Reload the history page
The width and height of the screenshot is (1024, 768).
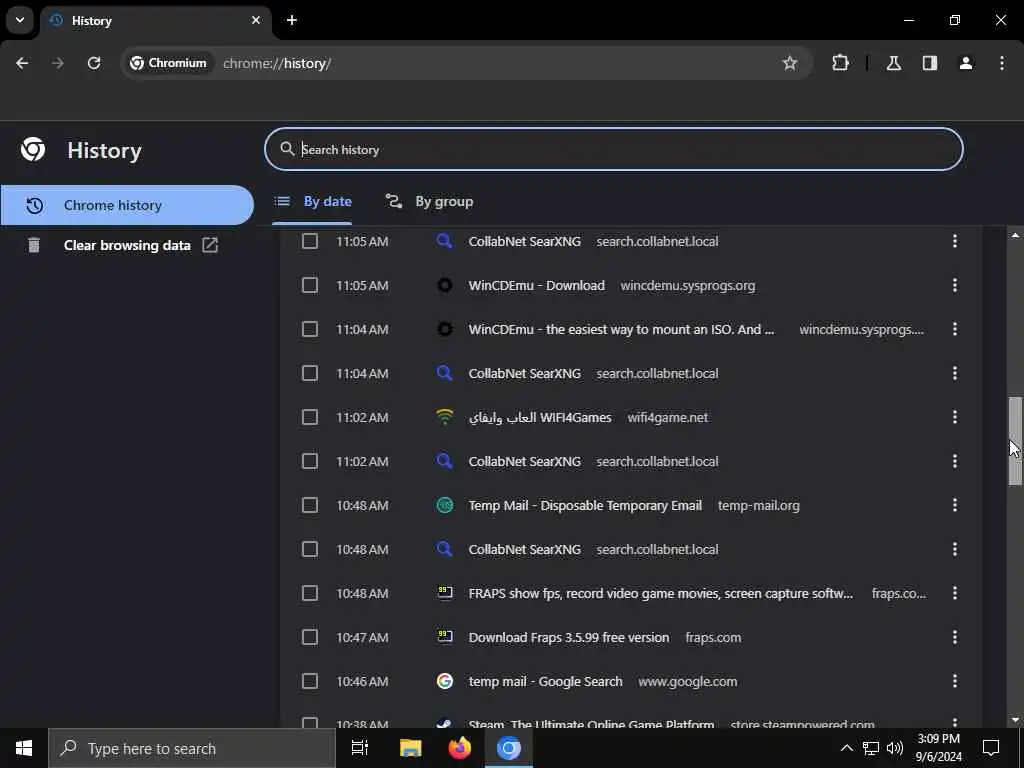pos(94,63)
